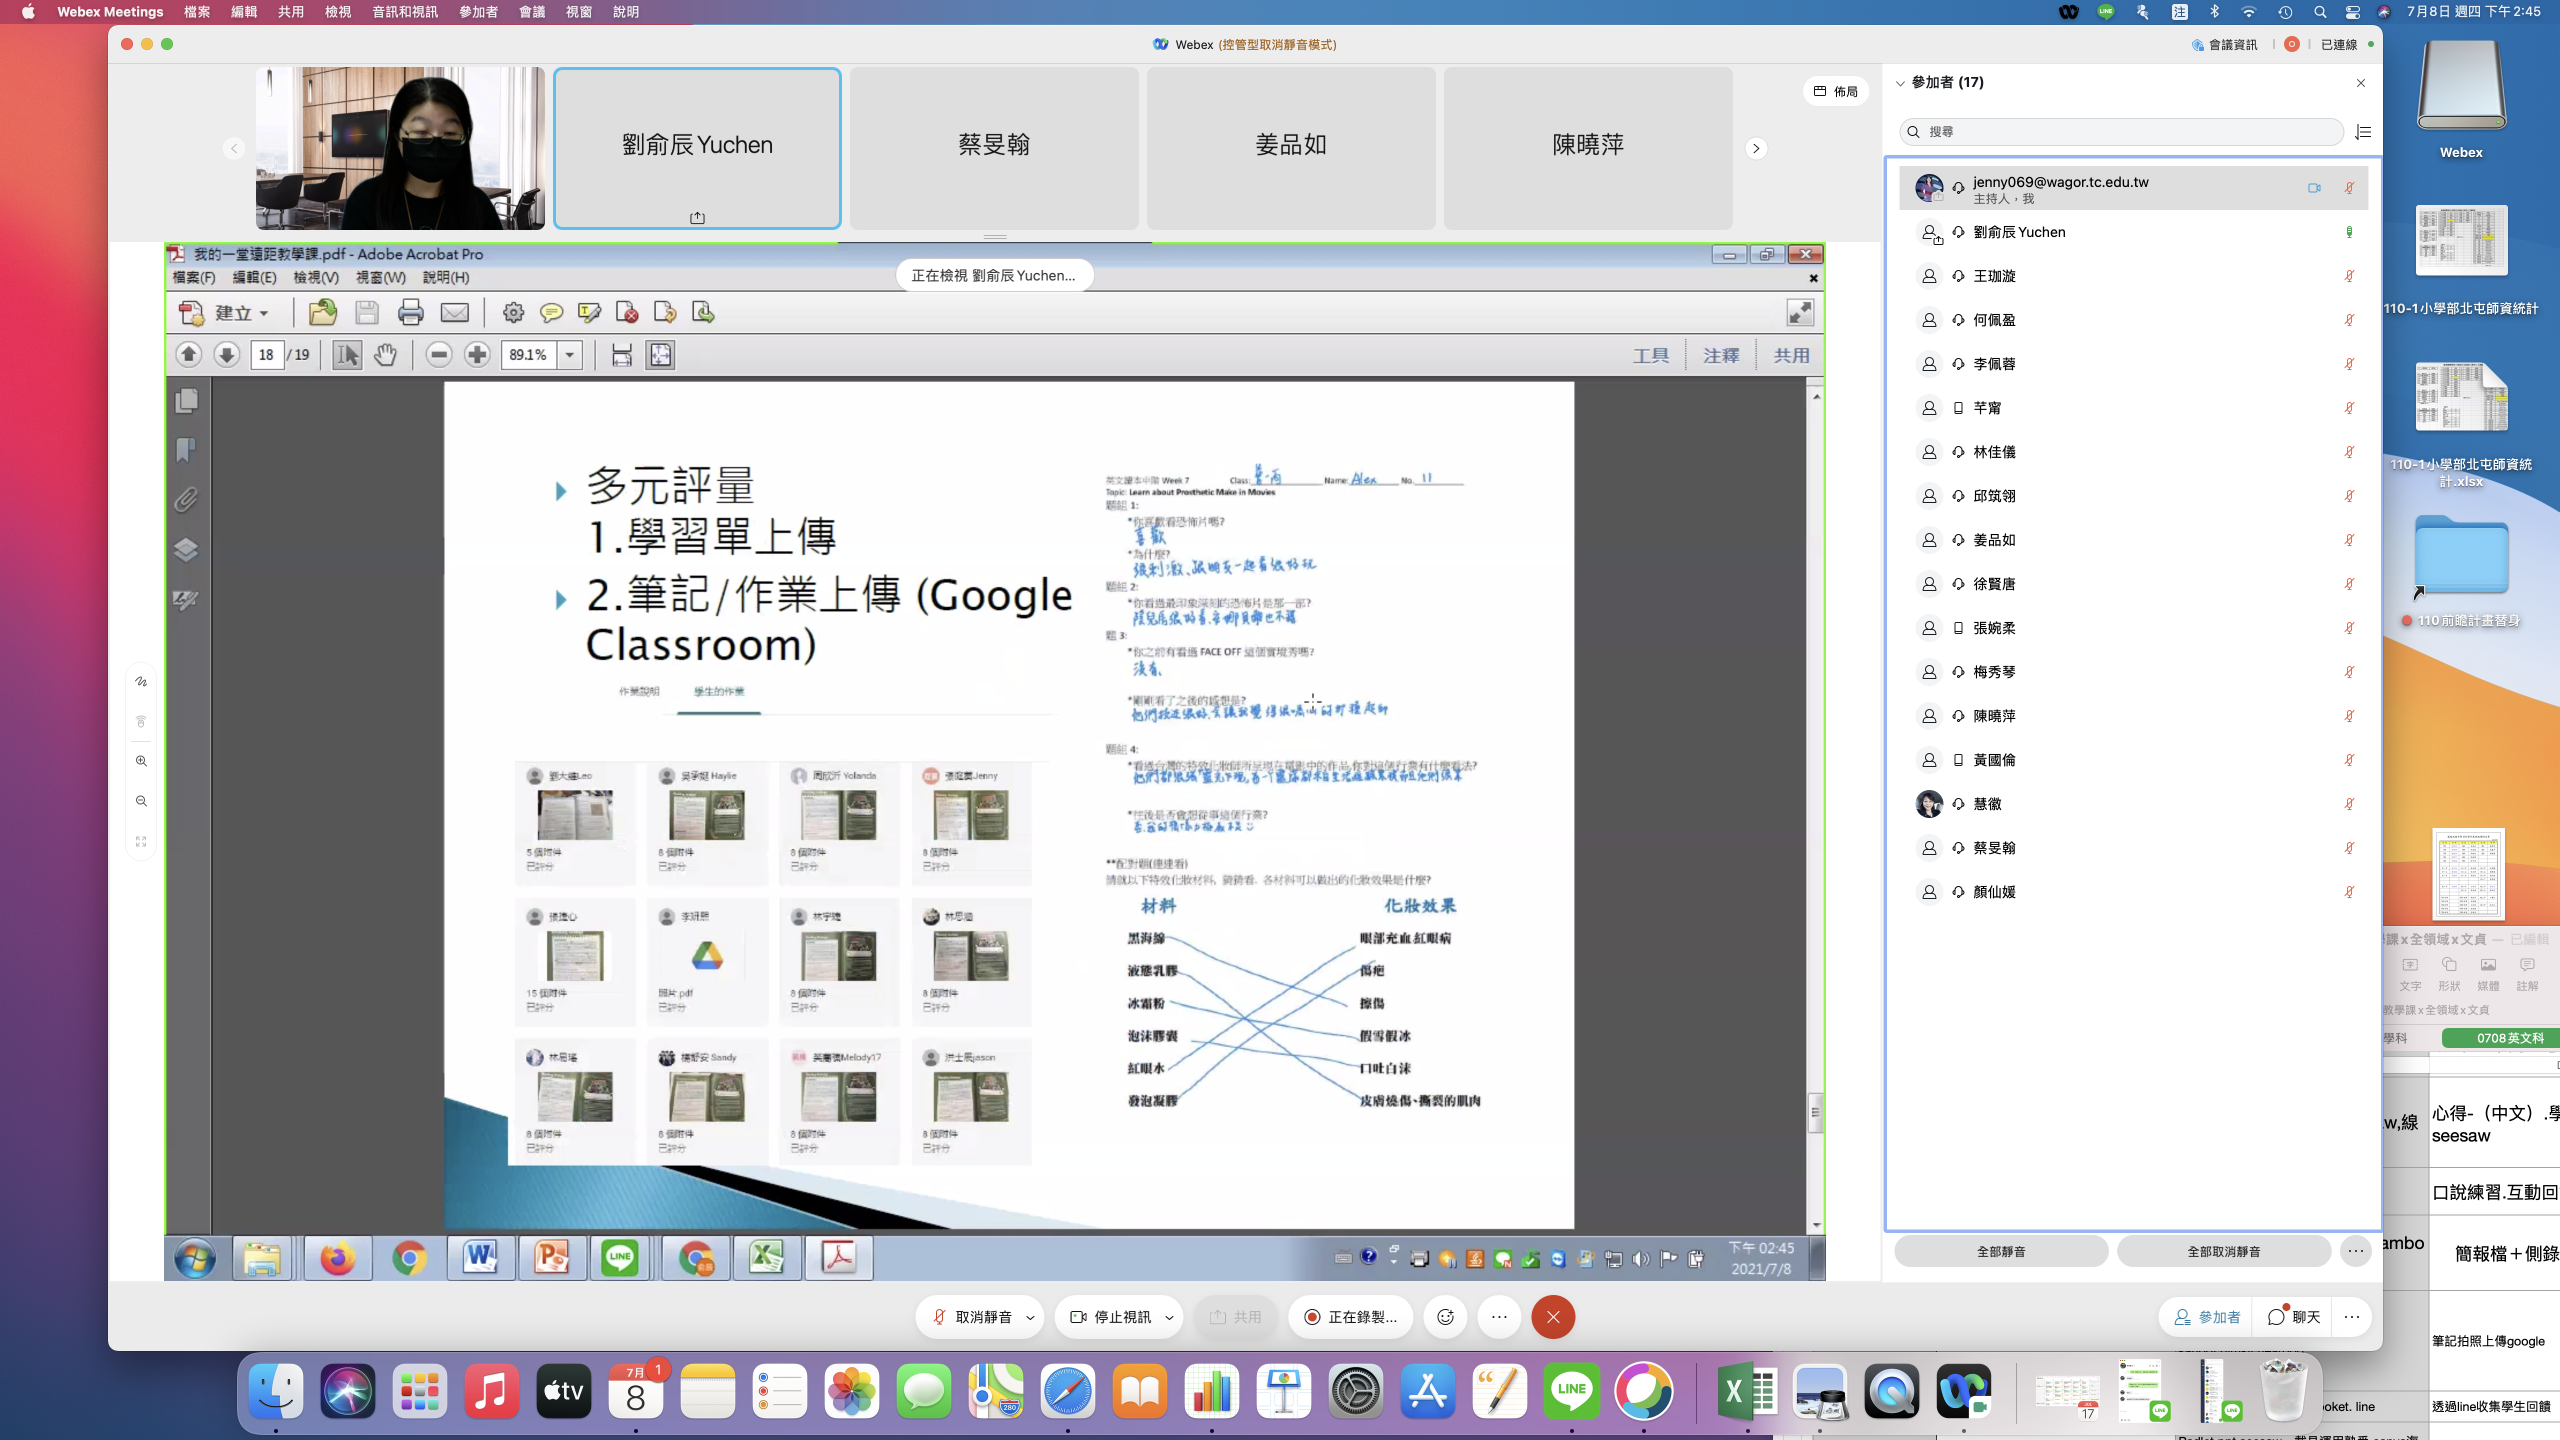Viewport: 2560px width, 1440px height.
Task: Open the Chat (聊天) panel
Action: pyautogui.click(x=2294, y=1317)
